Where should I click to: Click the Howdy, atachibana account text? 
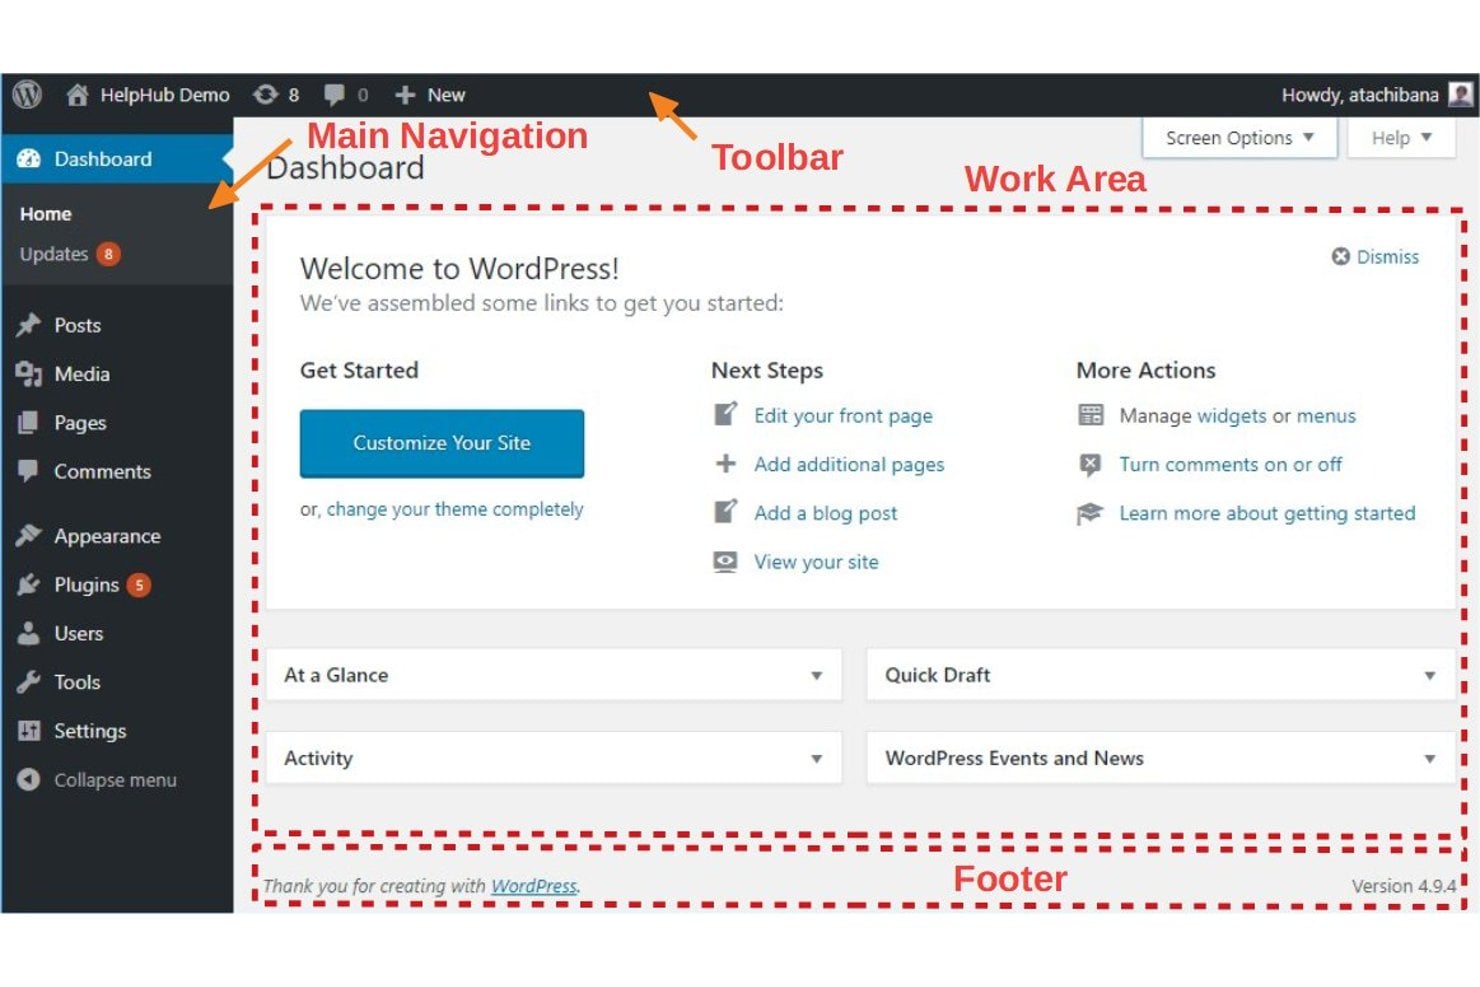(x=1360, y=95)
